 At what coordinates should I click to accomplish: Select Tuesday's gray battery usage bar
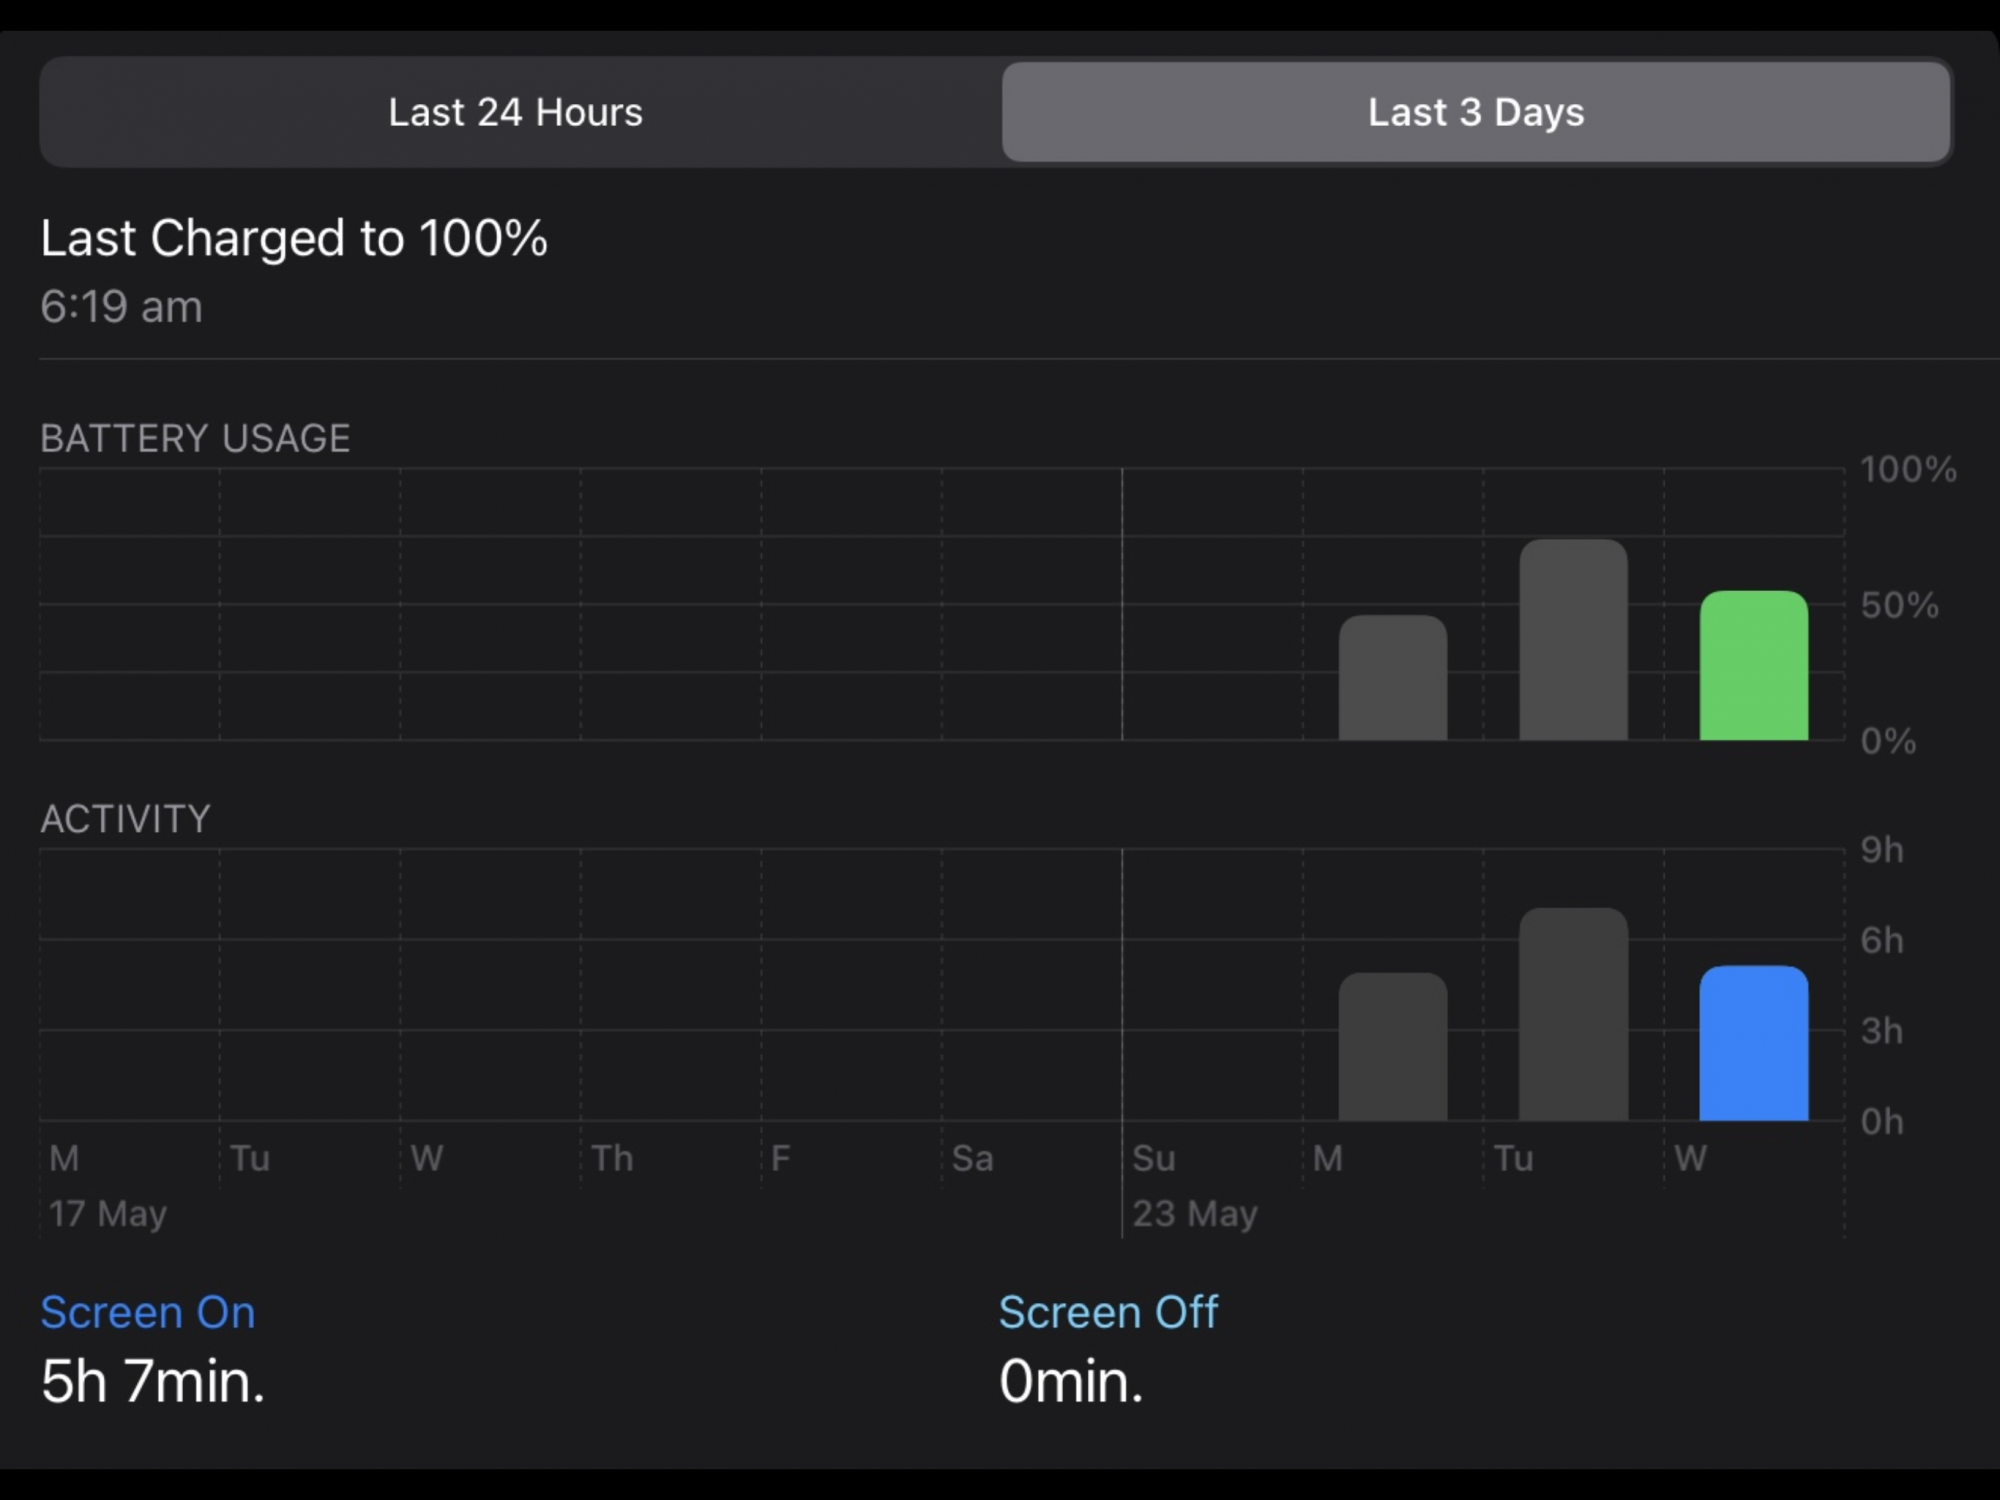(1573, 640)
